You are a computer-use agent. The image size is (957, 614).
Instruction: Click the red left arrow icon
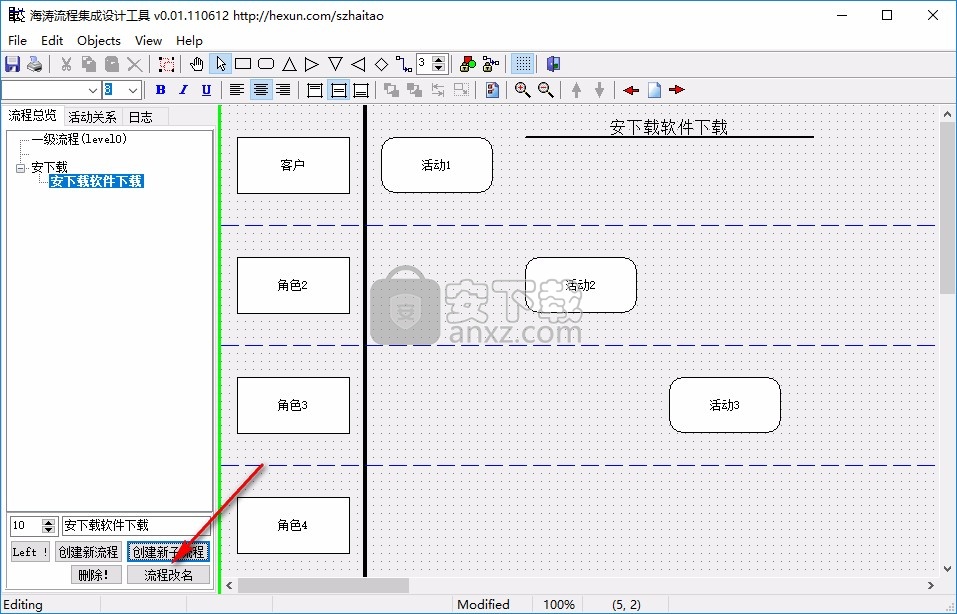click(630, 90)
